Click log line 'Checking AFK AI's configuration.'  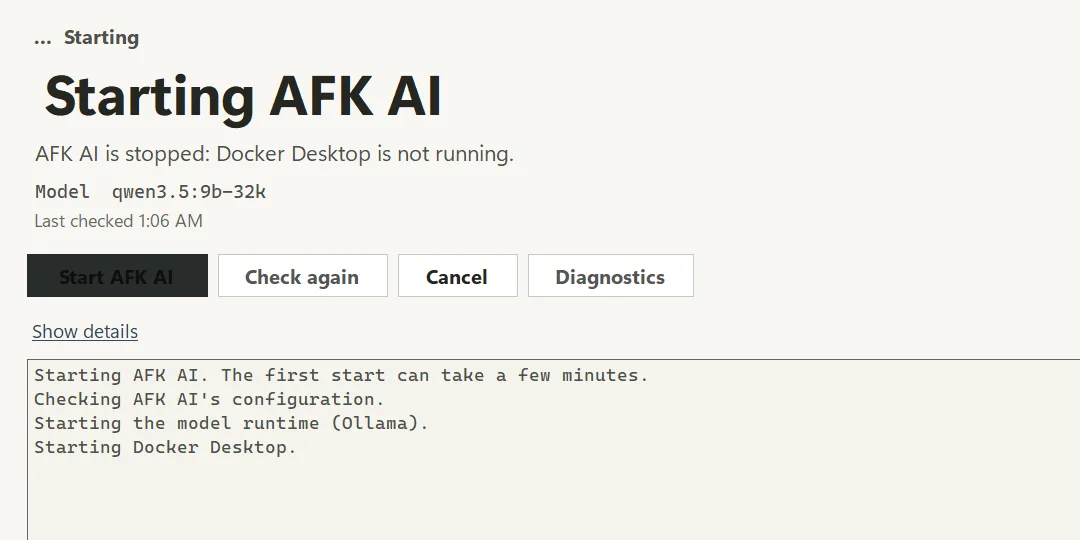click(x=209, y=399)
